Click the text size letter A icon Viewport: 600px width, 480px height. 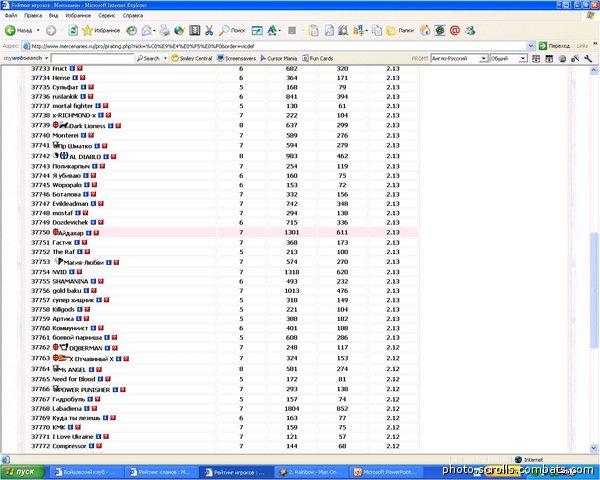[x=272, y=30]
